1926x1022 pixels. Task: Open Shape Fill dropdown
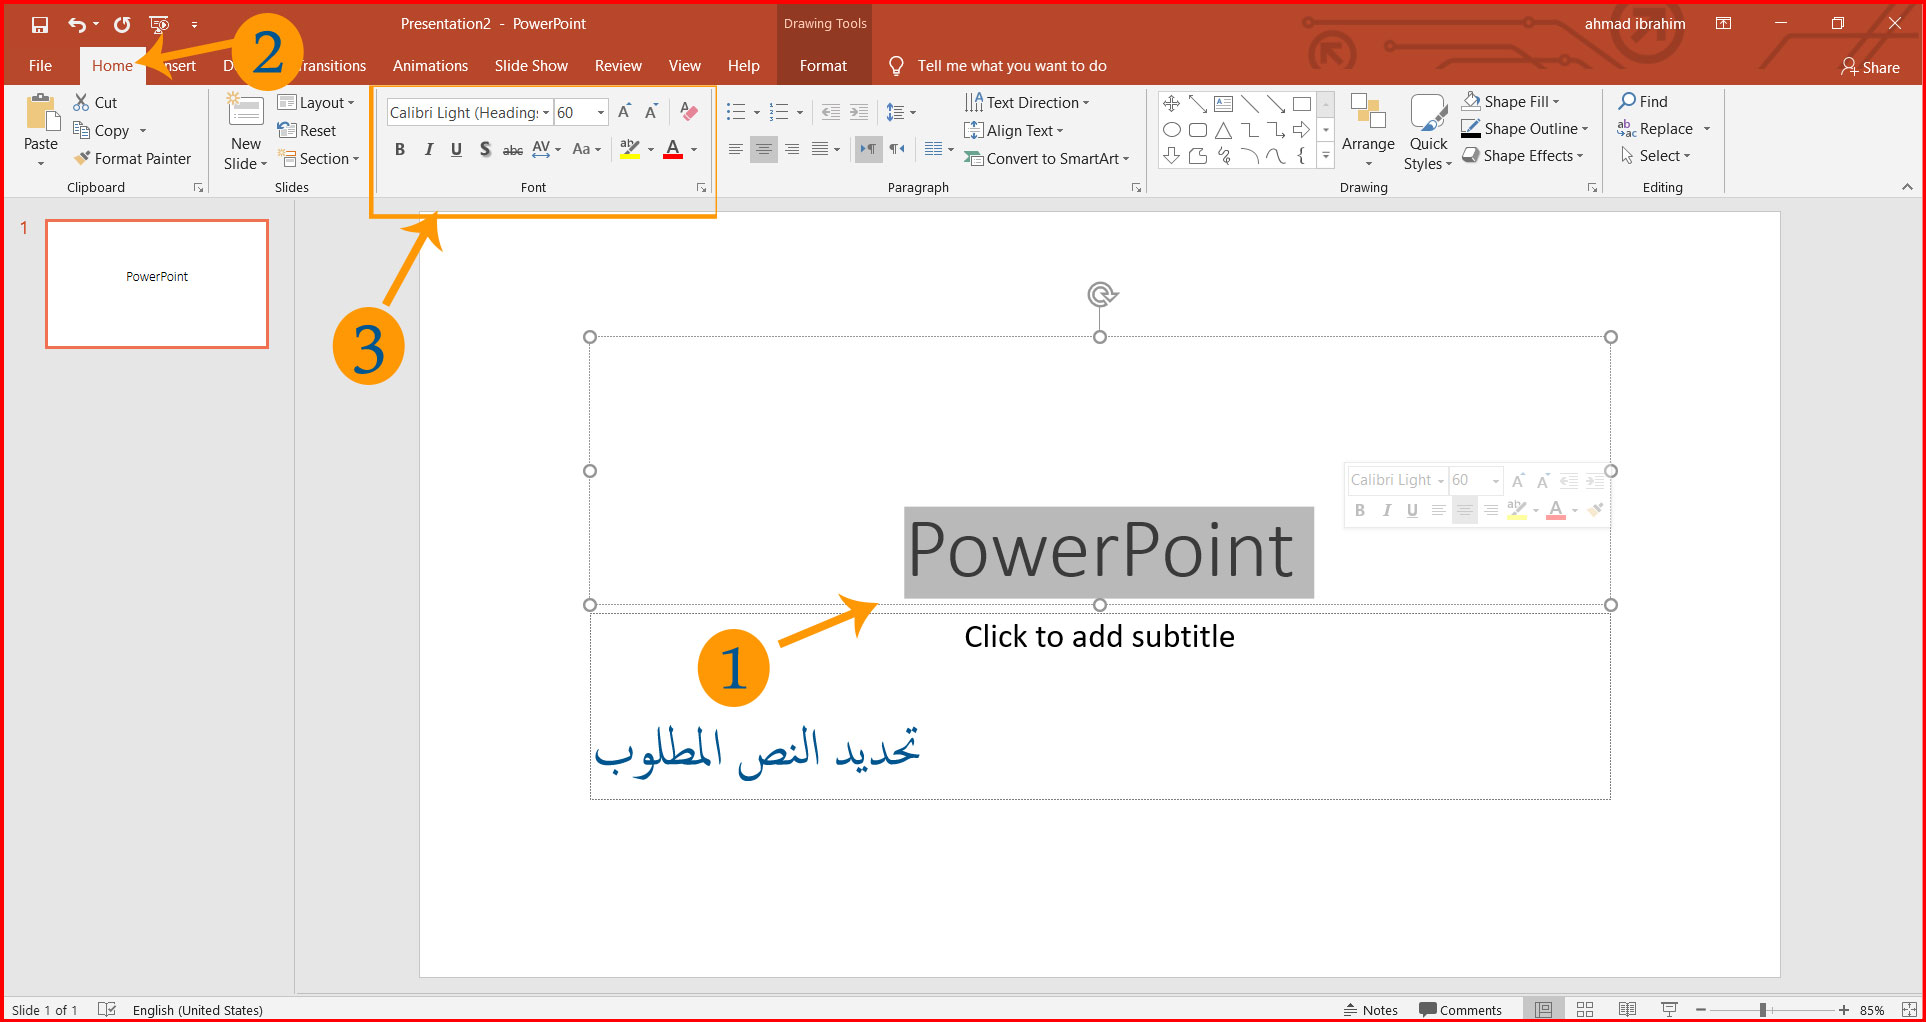pyautogui.click(x=1511, y=101)
